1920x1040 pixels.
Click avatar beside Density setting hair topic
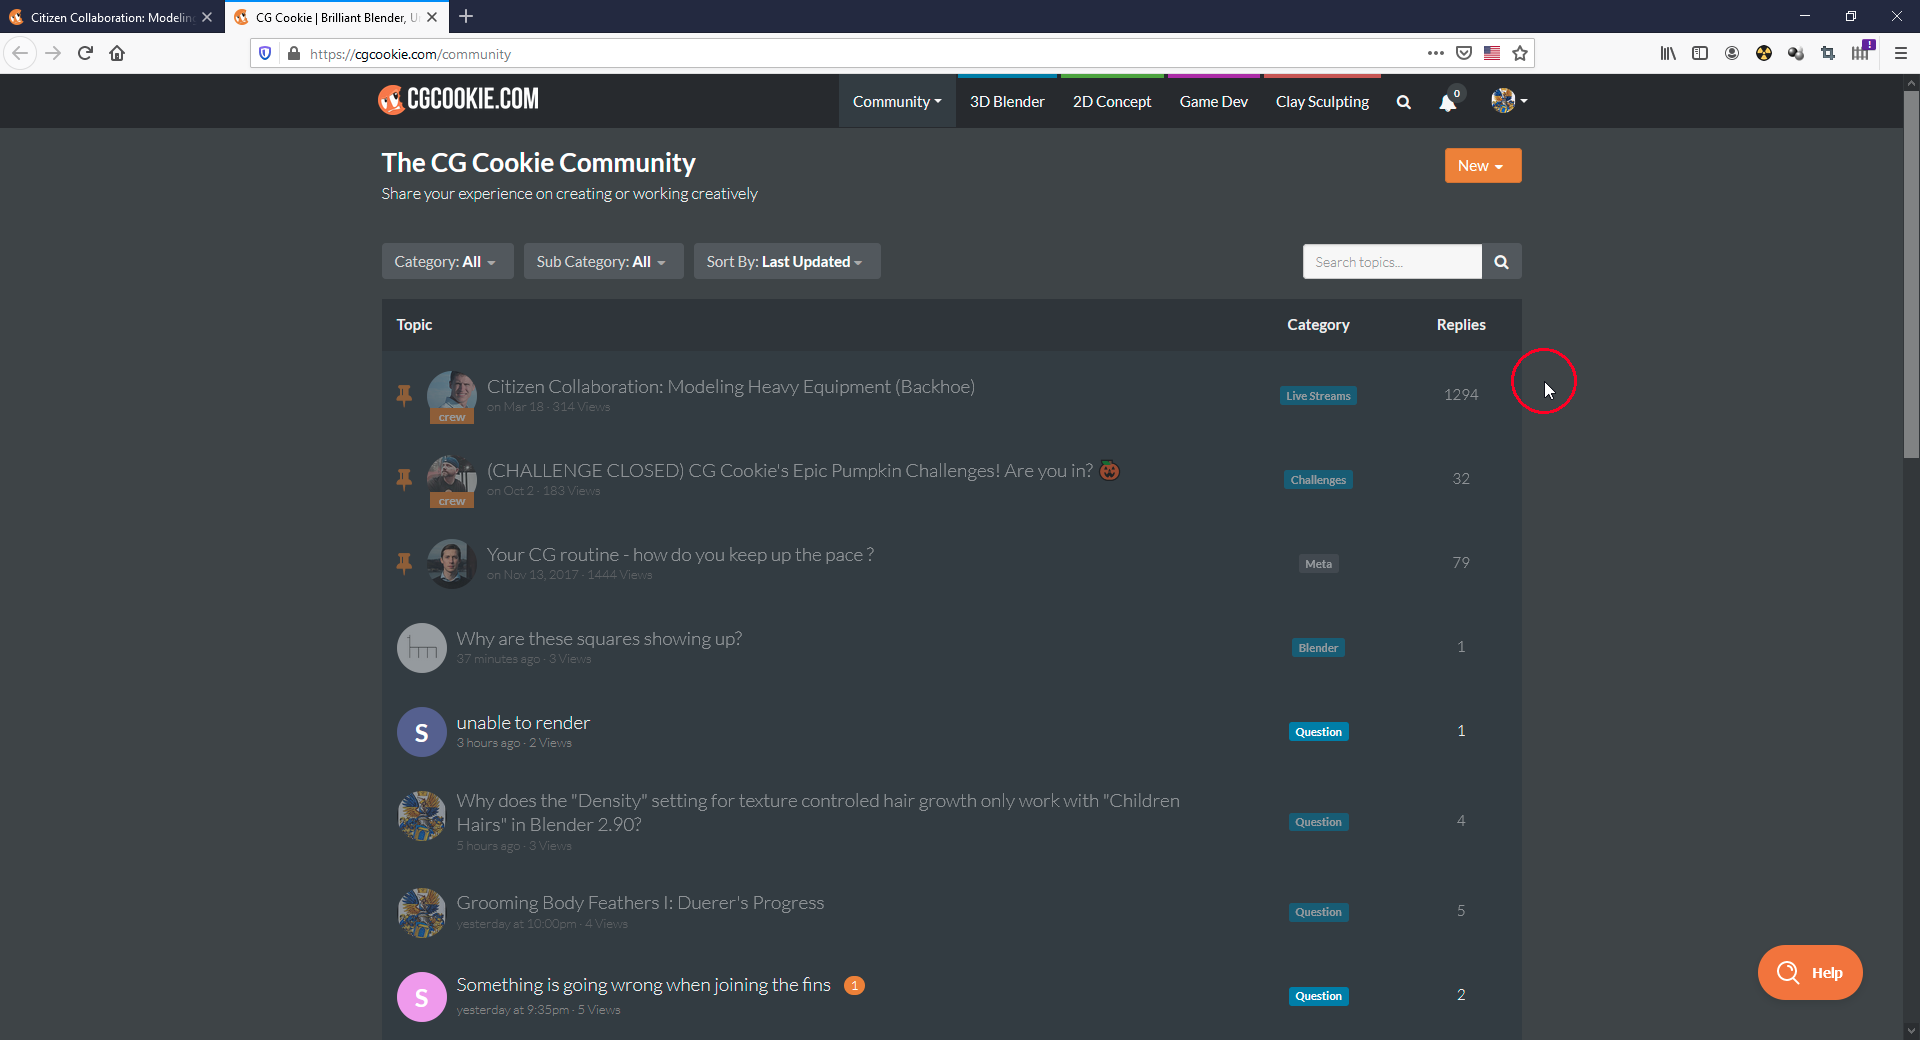tap(422, 816)
